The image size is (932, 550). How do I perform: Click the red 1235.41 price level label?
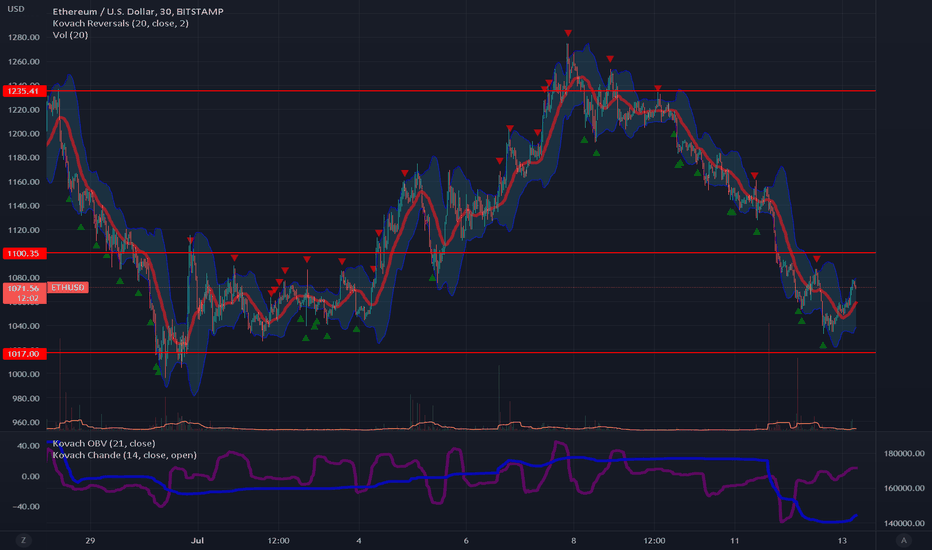pyautogui.click(x=24, y=91)
